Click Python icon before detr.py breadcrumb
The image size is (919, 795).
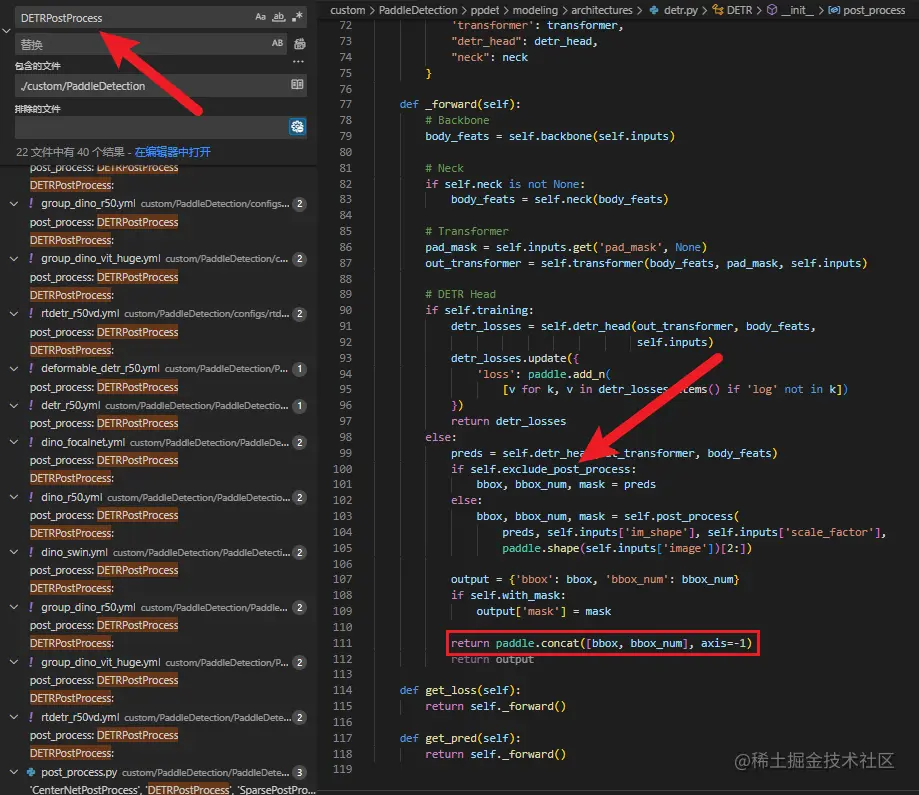coord(654,10)
